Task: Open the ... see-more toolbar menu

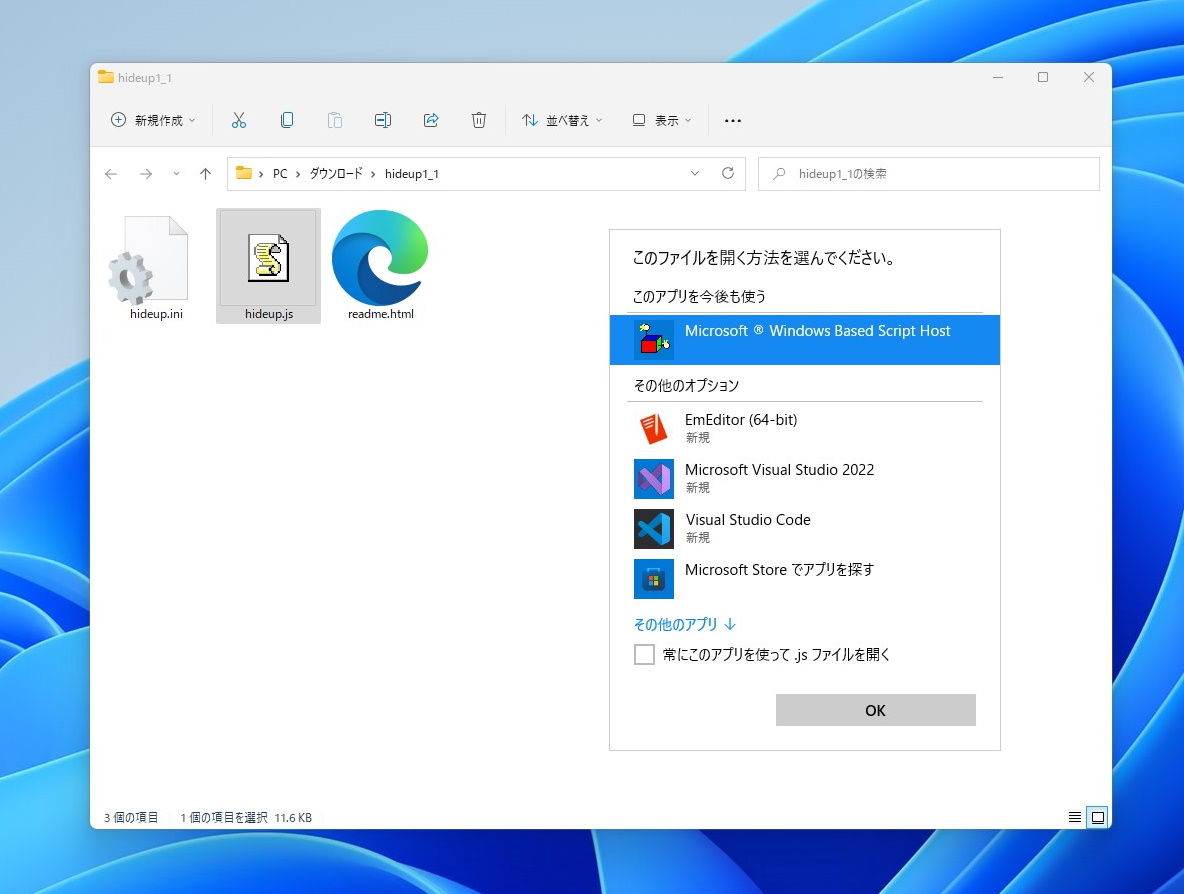Action: (x=733, y=120)
